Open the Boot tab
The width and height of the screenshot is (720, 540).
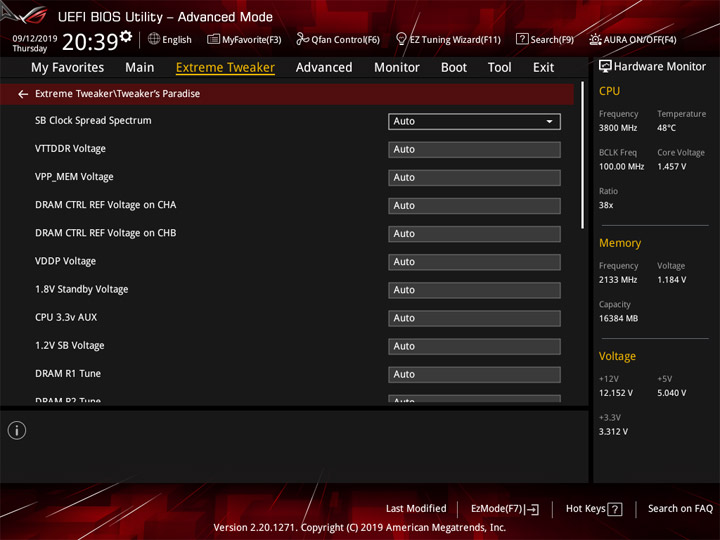coord(454,68)
